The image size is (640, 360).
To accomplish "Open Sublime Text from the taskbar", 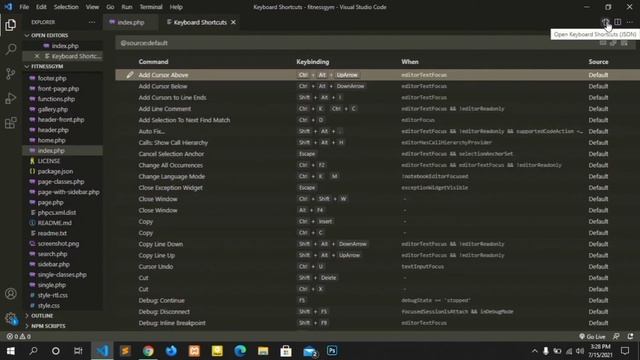I will click(125, 351).
